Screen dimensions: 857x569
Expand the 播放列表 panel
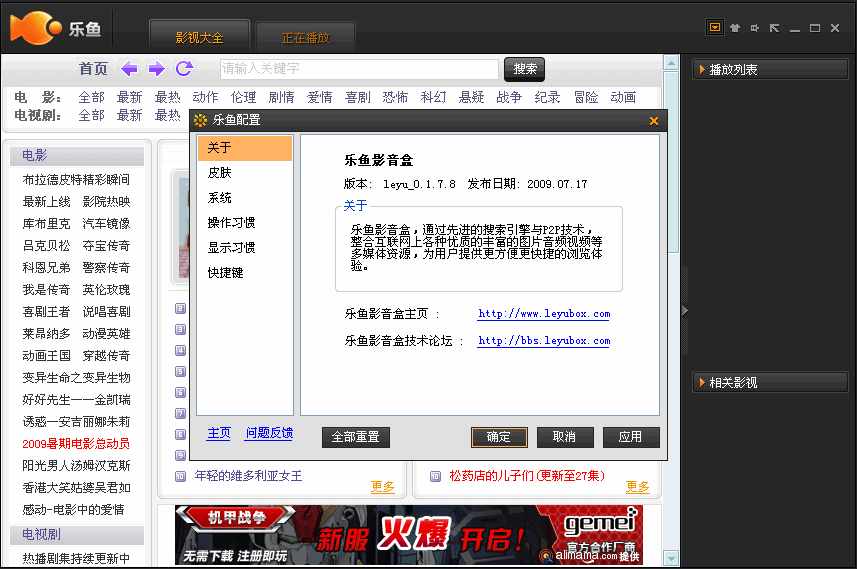[x=770, y=69]
